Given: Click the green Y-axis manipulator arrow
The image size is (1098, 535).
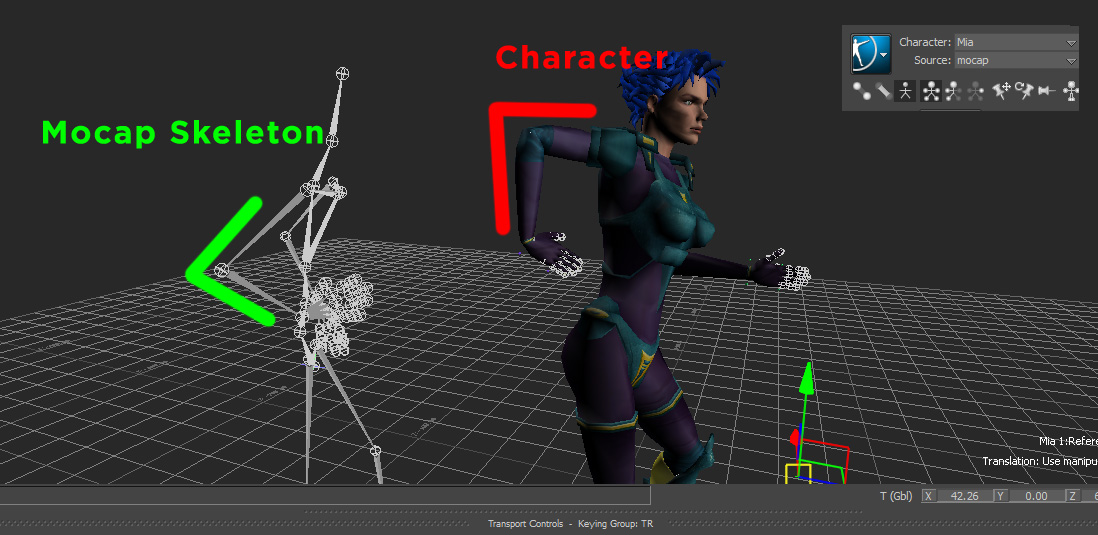Looking at the screenshot, I should 807,378.
